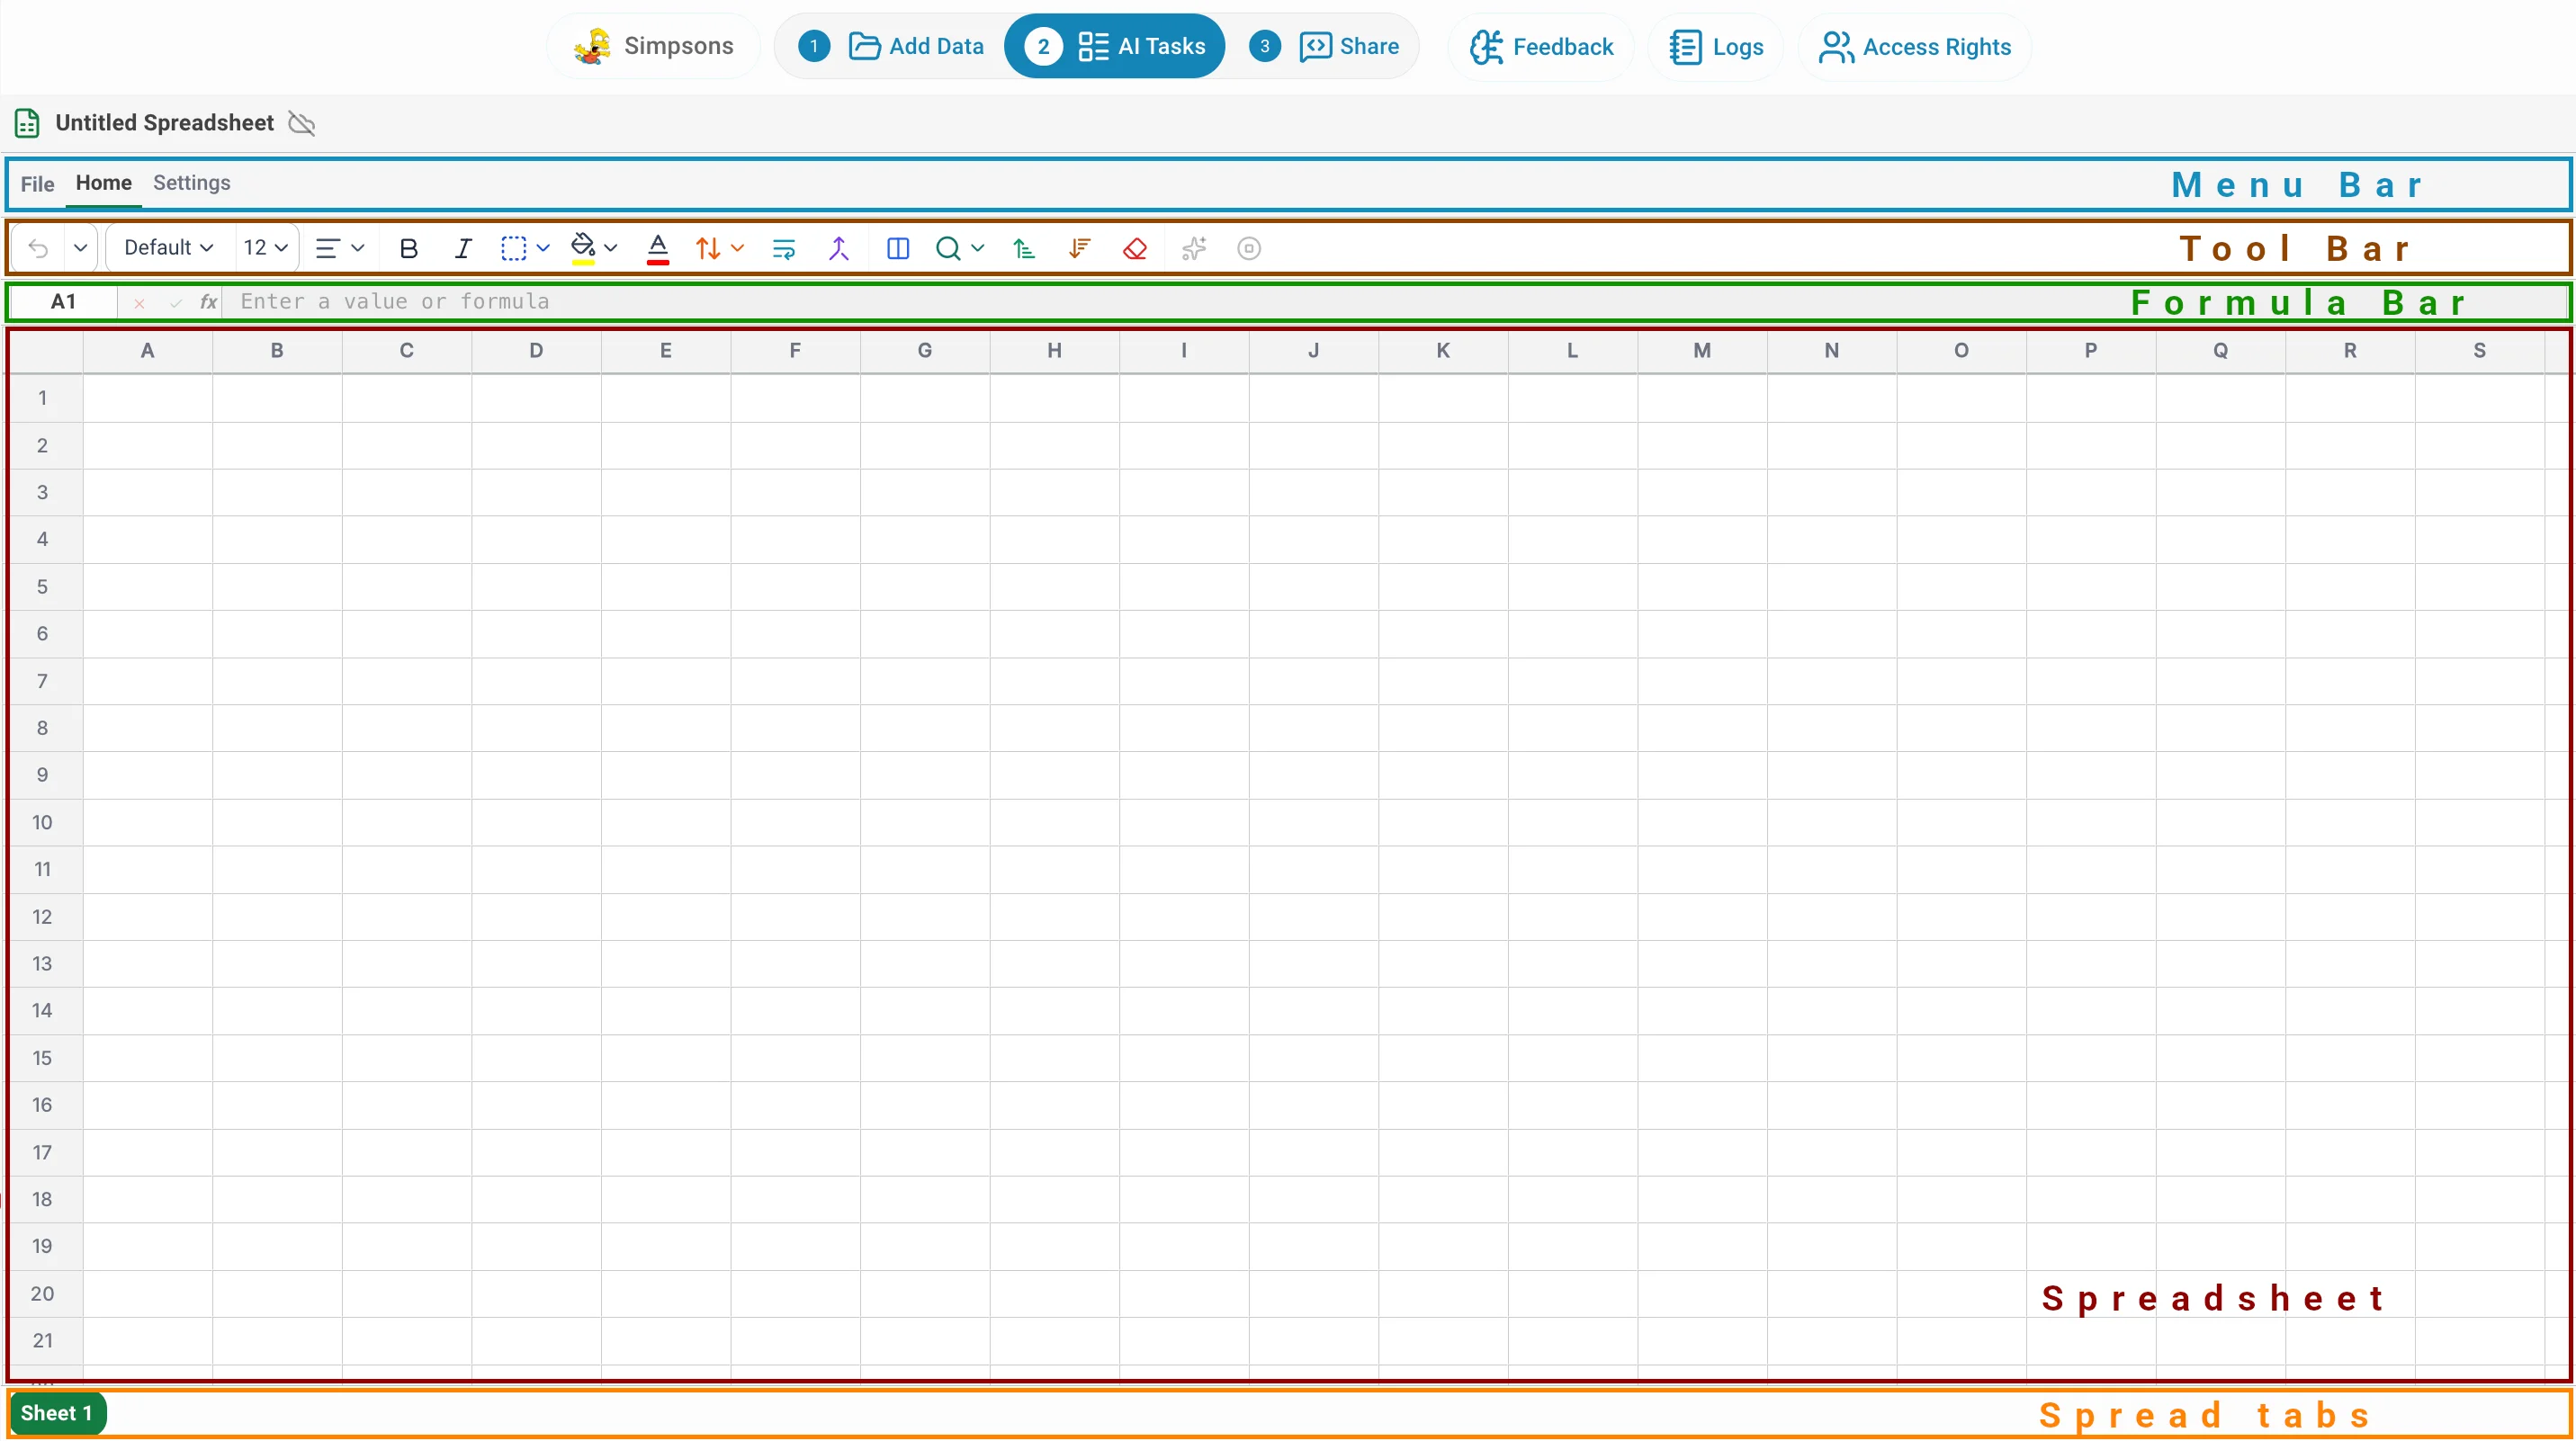Screen dimensions: 2576x1441
Task: Select the AI Tasks step
Action: (x=1114, y=46)
